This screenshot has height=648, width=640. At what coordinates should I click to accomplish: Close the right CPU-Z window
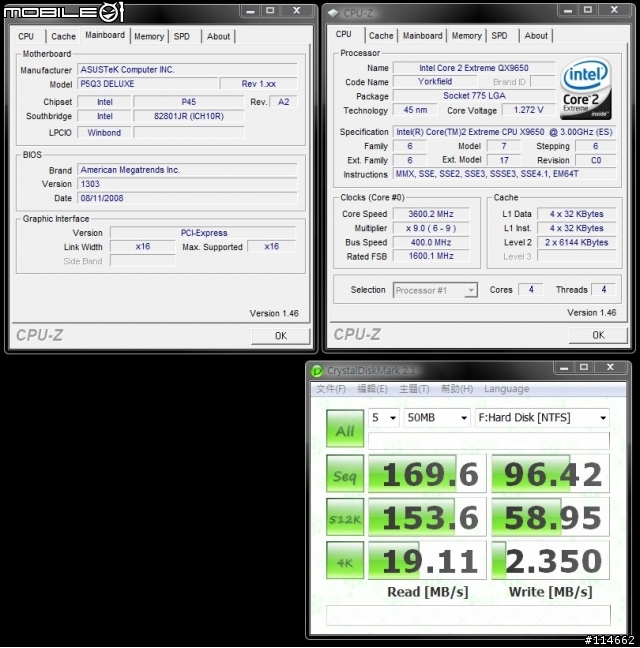coord(614,10)
